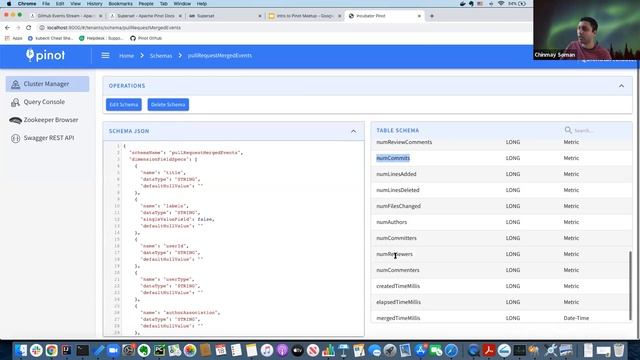Viewport: 640px width, 360px height.
Task: Open Slack from the dock
Action: click(x=36, y=350)
